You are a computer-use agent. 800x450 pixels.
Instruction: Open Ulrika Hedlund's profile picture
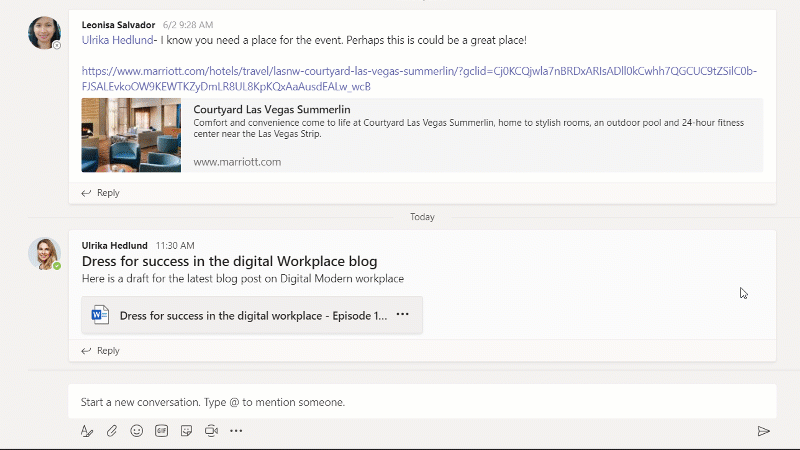44,254
